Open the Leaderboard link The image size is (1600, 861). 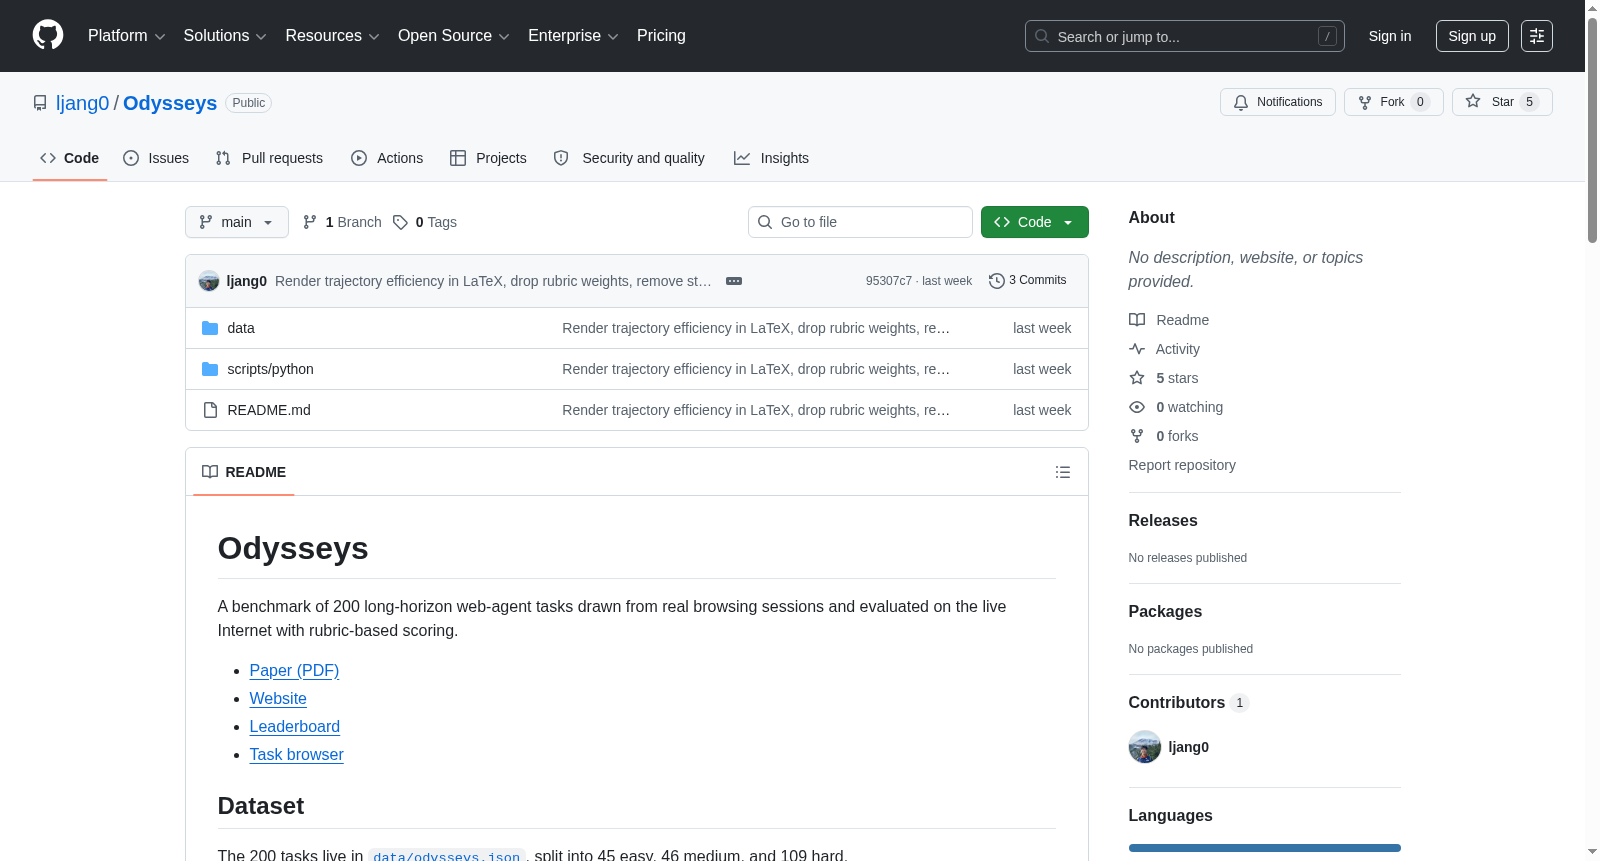click(x=295, y=727)
